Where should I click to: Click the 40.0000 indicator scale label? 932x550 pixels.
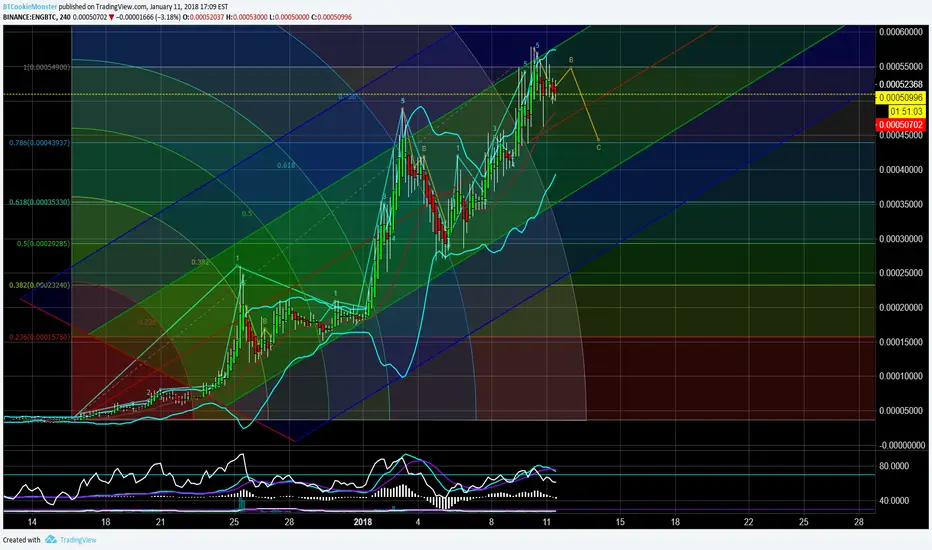tap(894, 500)
